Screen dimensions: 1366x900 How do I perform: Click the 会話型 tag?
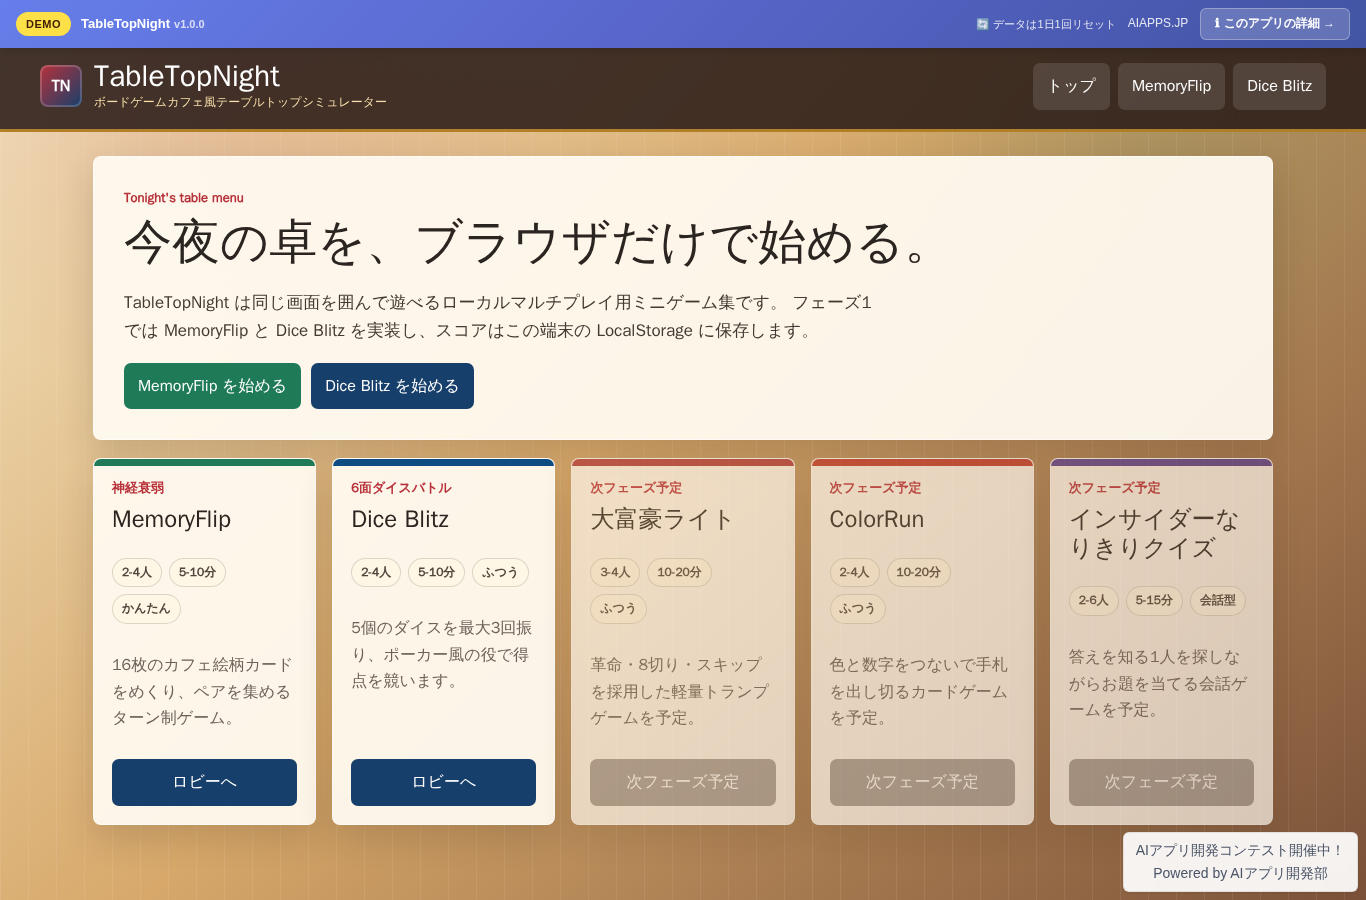coord(1217,601)
